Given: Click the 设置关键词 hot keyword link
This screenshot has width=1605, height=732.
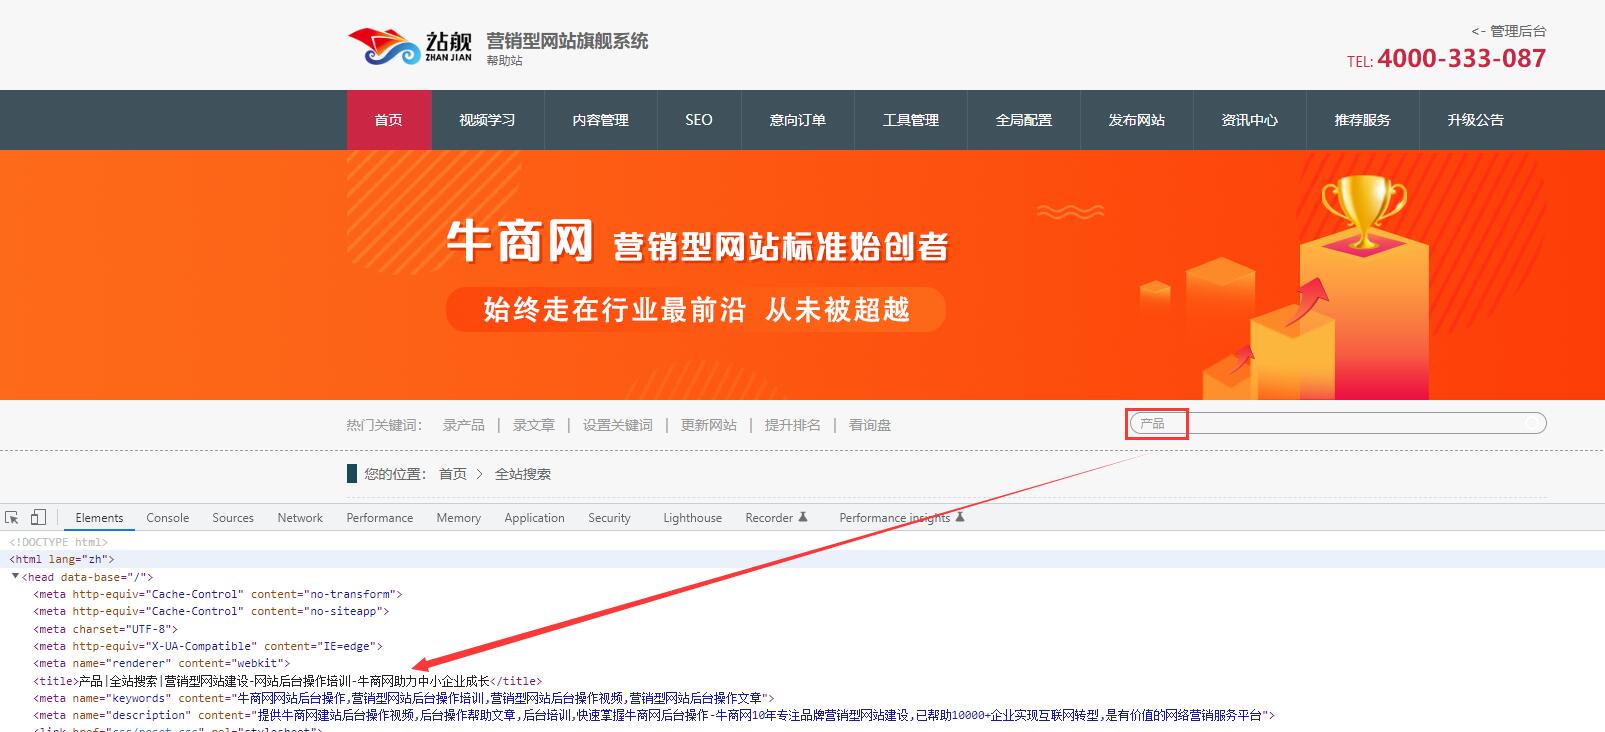Looking at the screenshot, I should click(x=618, y=425).
